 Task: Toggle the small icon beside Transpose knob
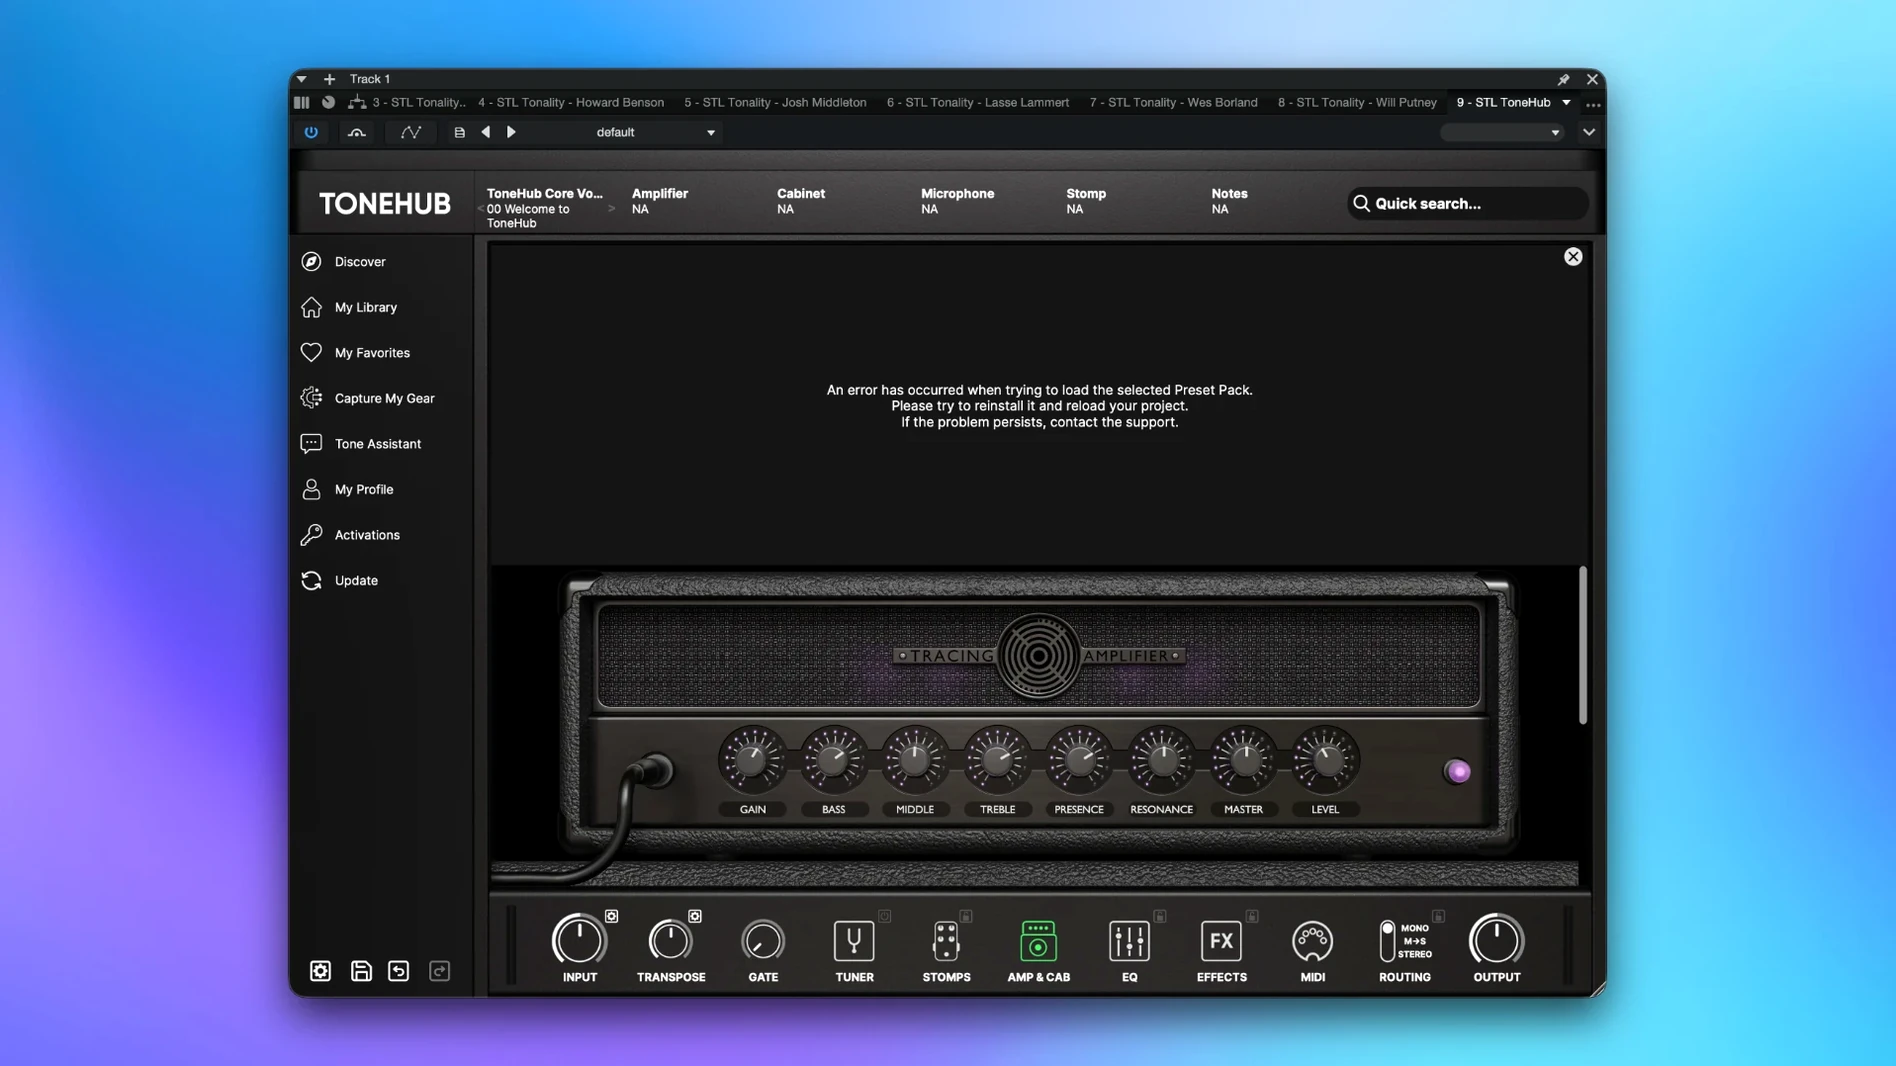695,916
